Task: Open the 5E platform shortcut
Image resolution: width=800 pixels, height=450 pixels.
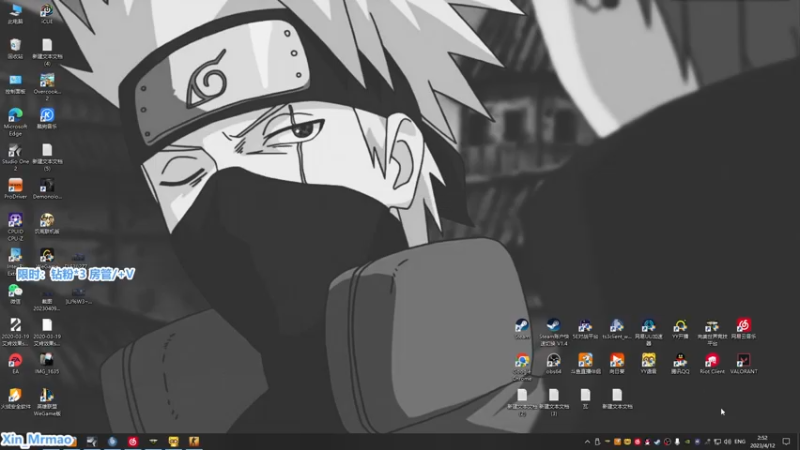Action: click(x=585, y=329)
